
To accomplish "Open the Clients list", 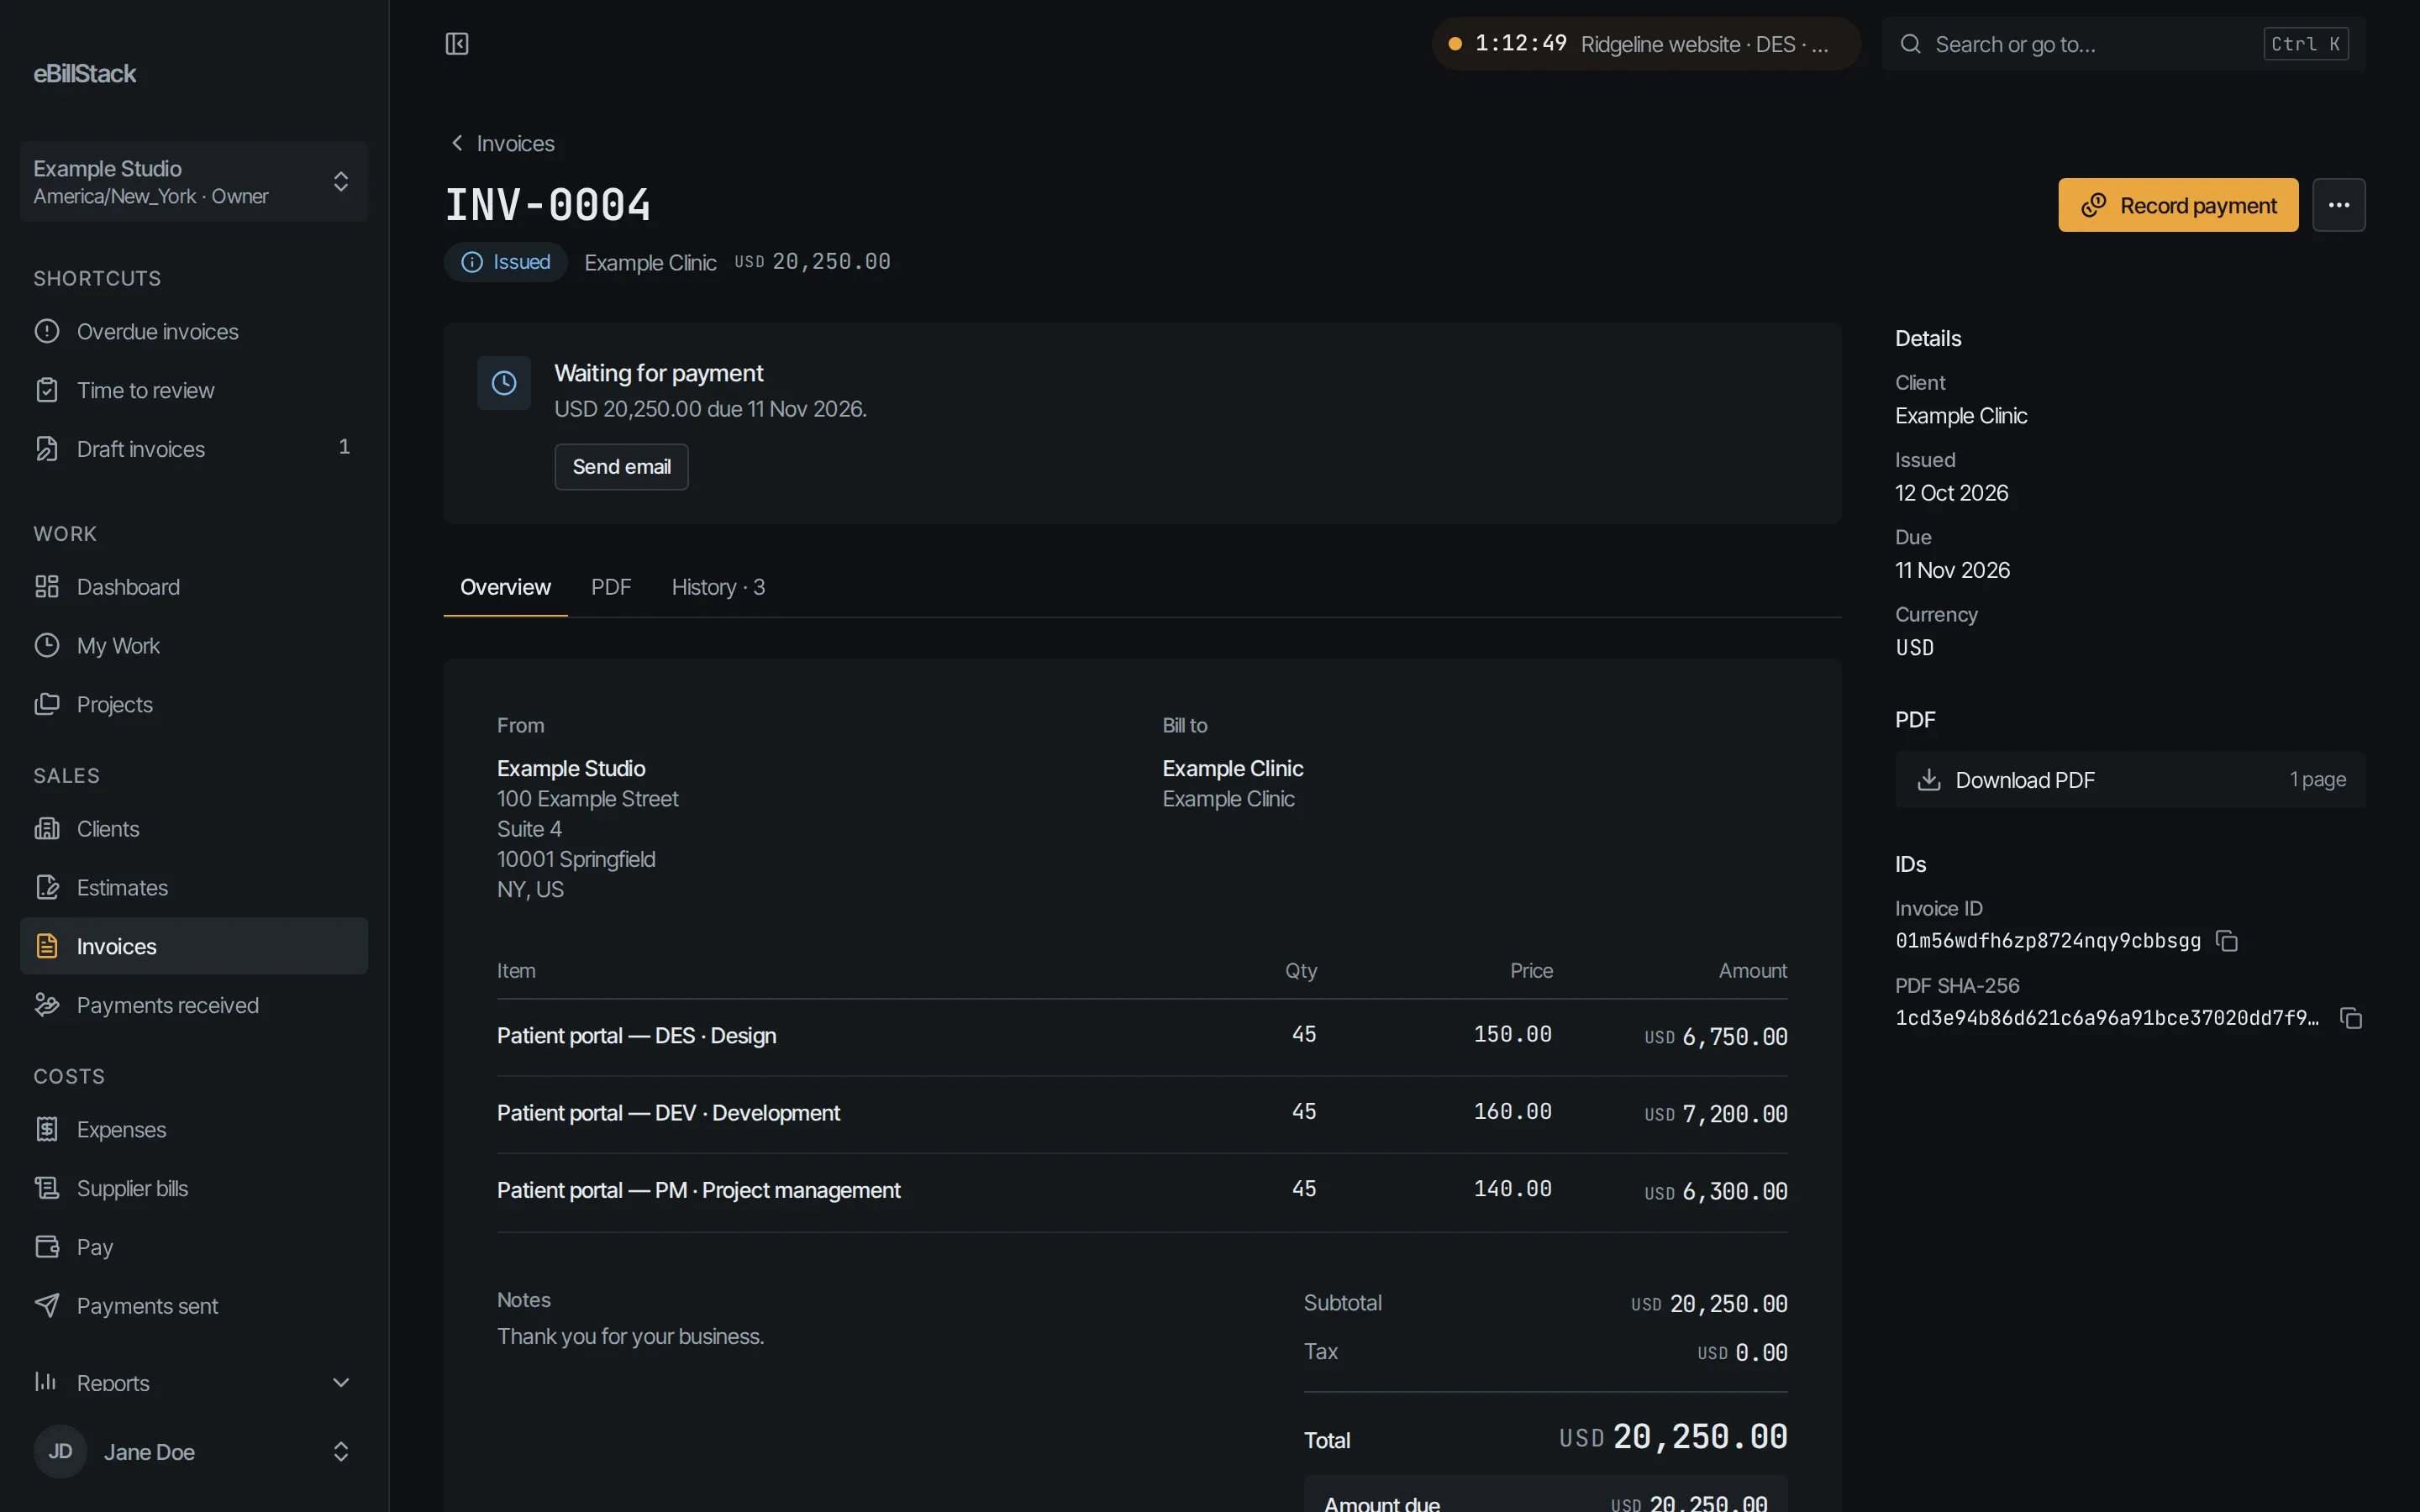I will click(x=194, y=829).
